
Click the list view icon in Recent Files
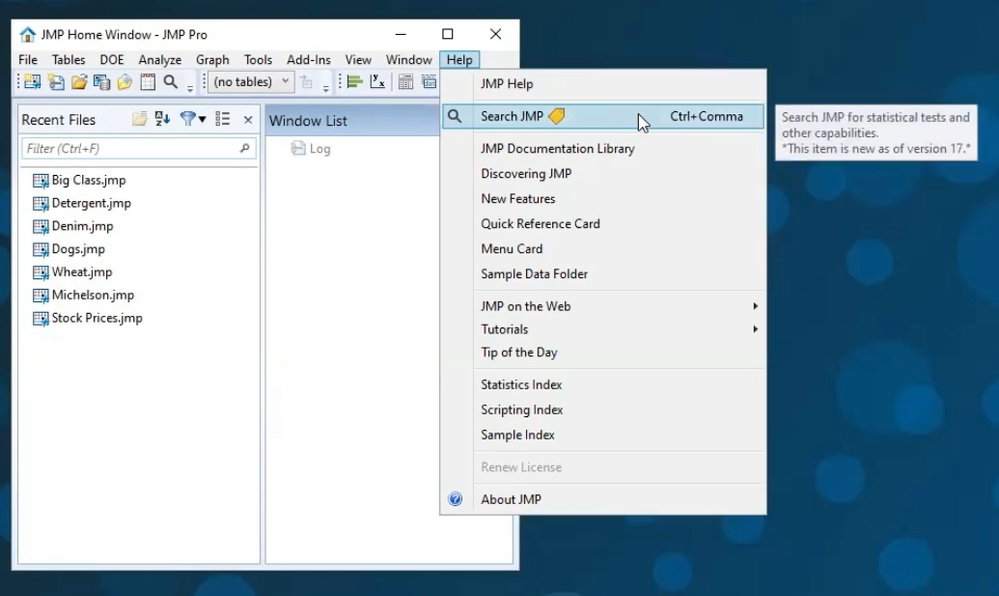(222, 119)
